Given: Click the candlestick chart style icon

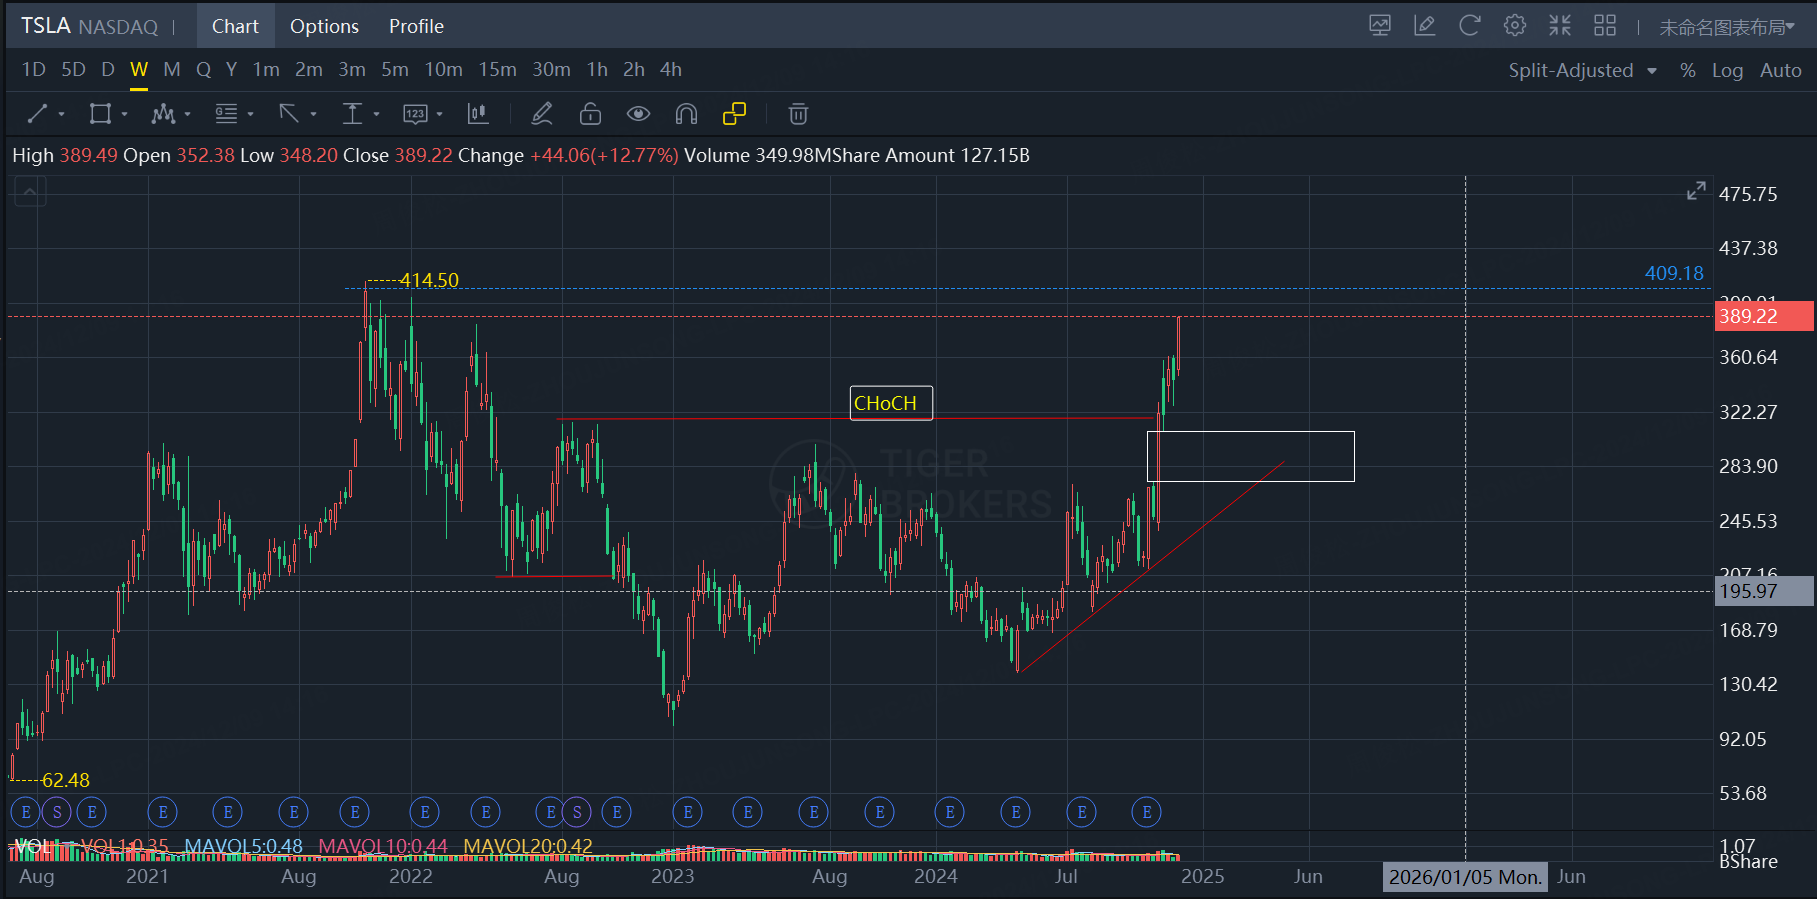Looking at the screenshot, I should coord(478,114).
